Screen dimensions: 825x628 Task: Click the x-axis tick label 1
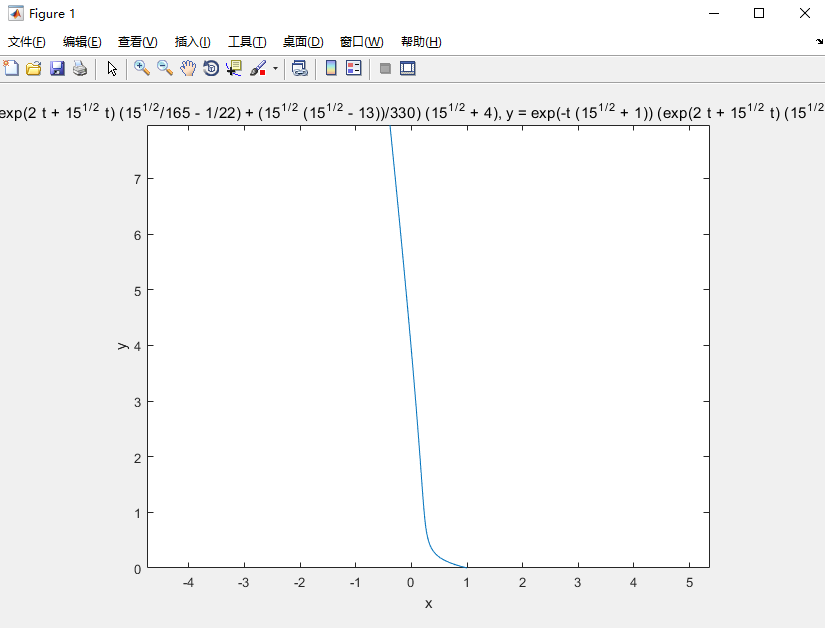pyautogui.click(x=467, y=583)
